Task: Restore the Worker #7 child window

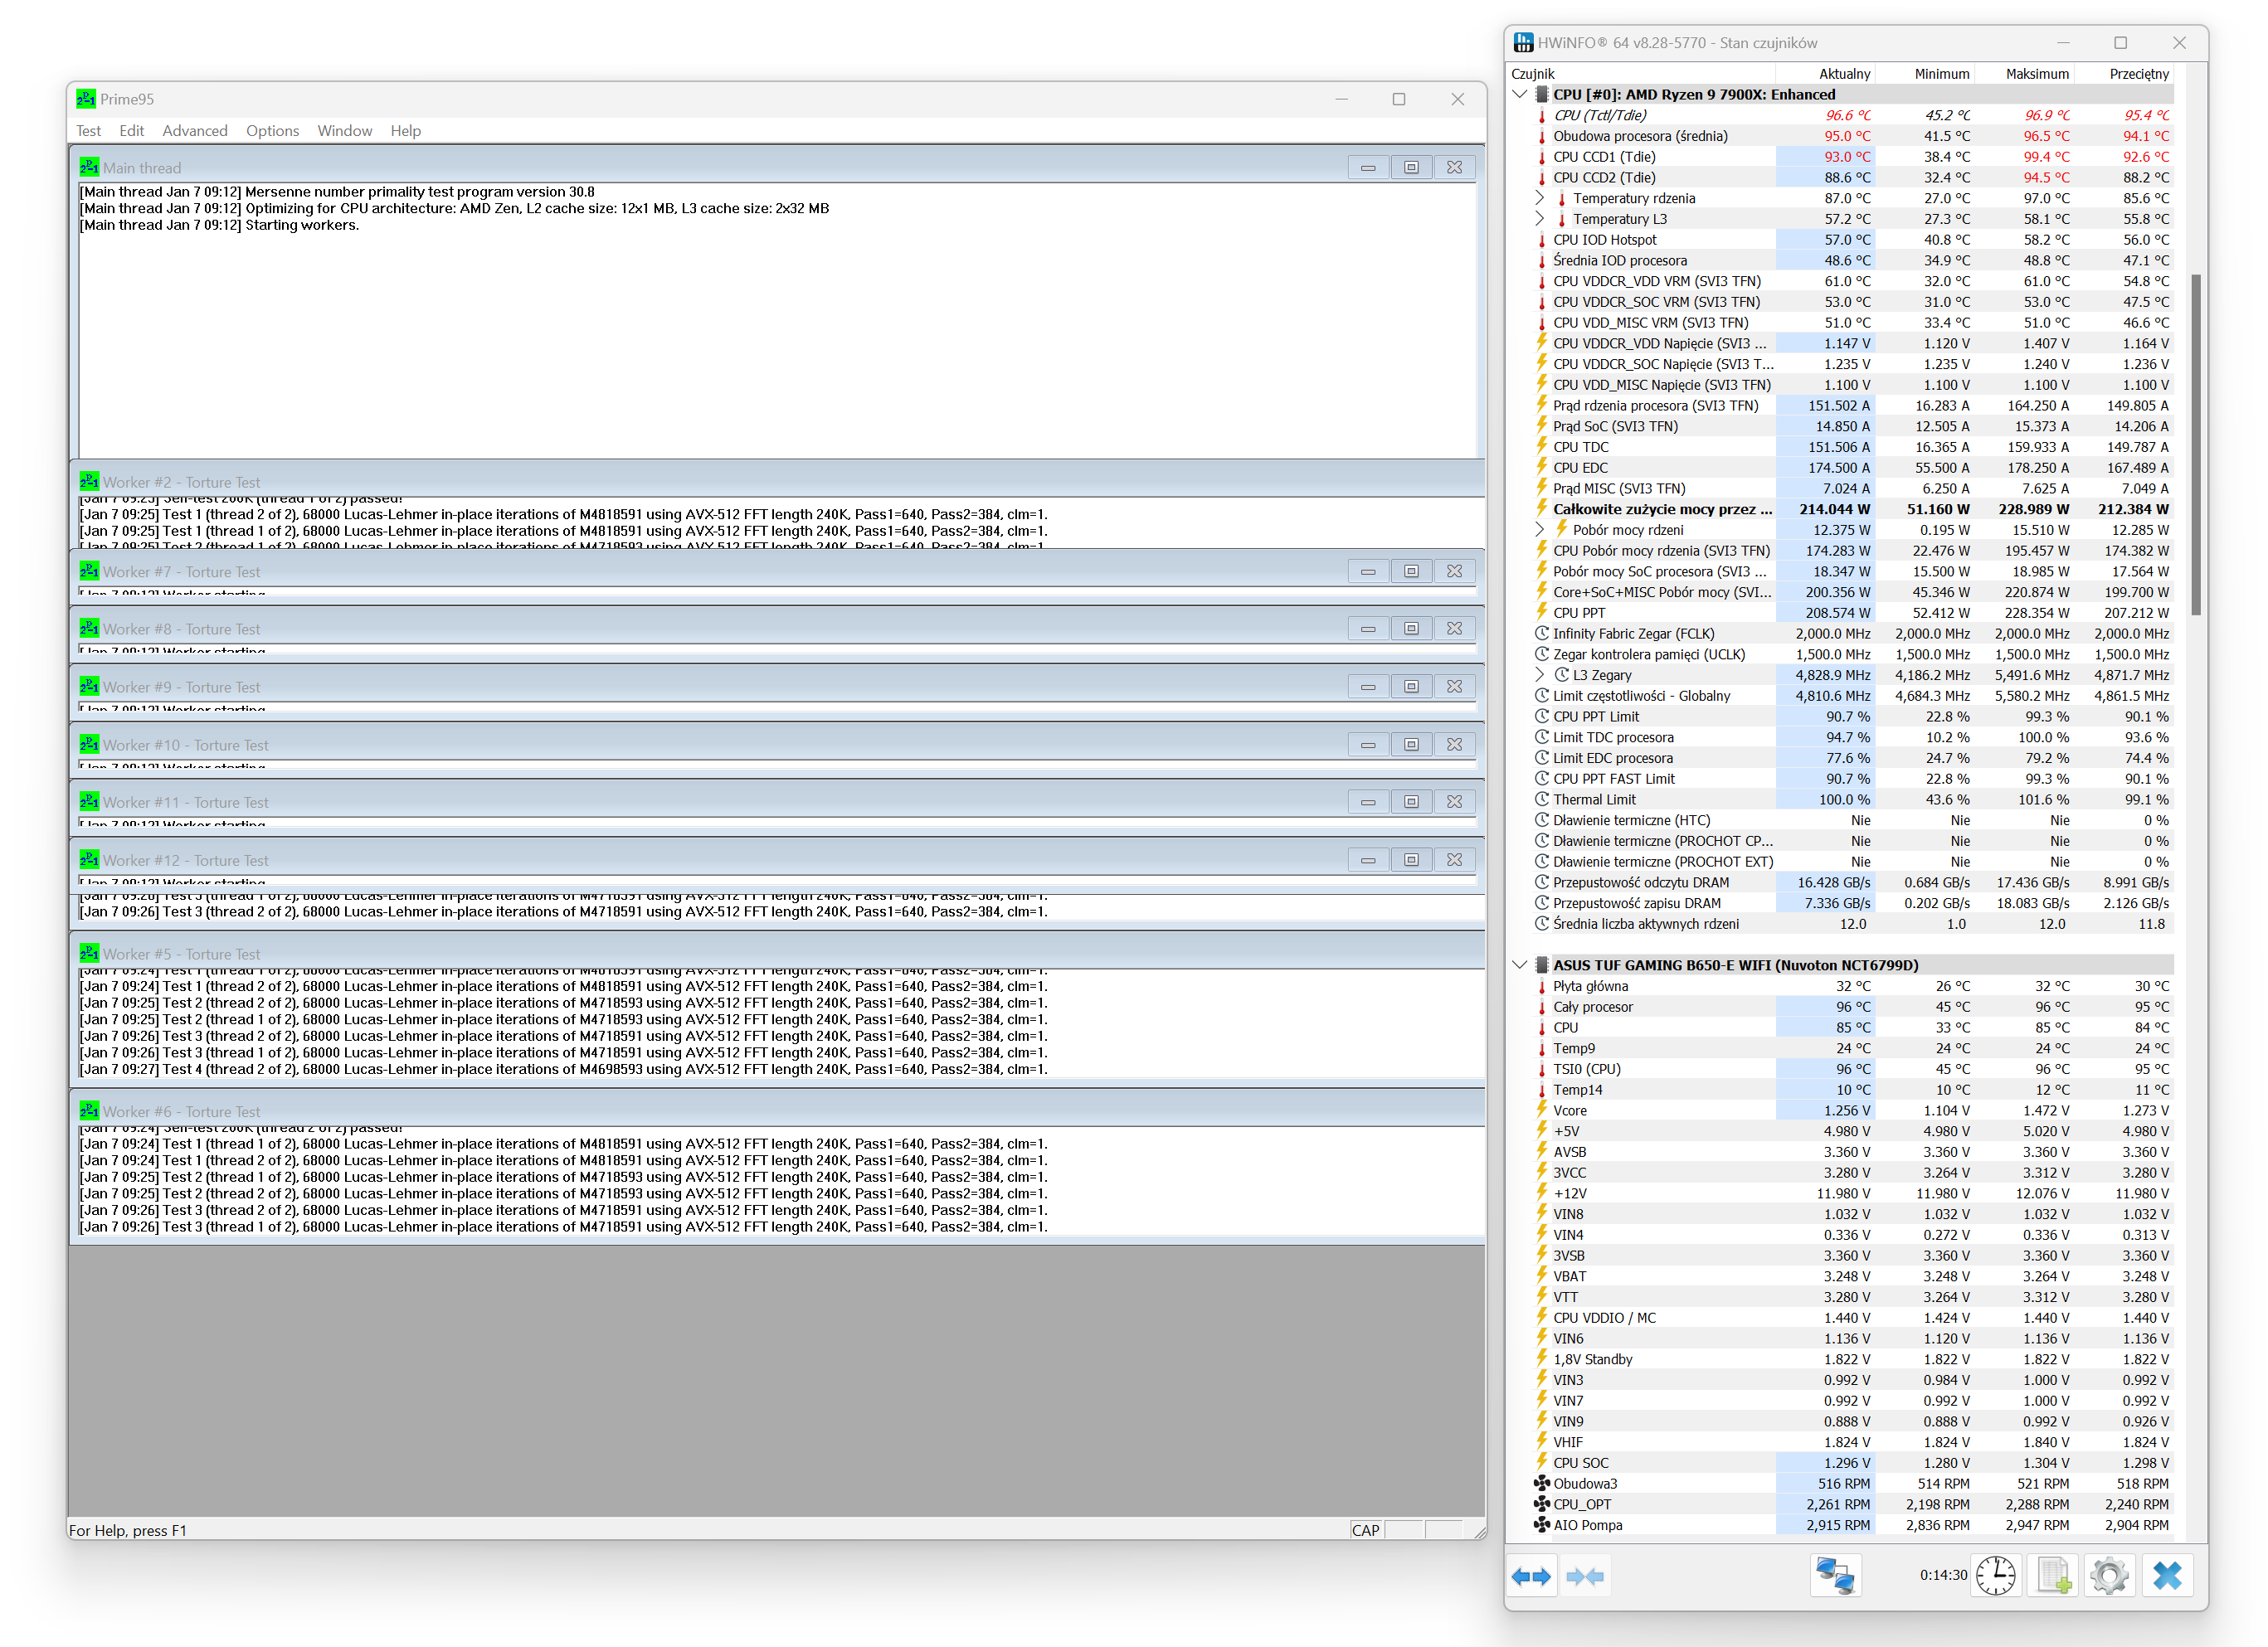Action: coord(1411,571)
